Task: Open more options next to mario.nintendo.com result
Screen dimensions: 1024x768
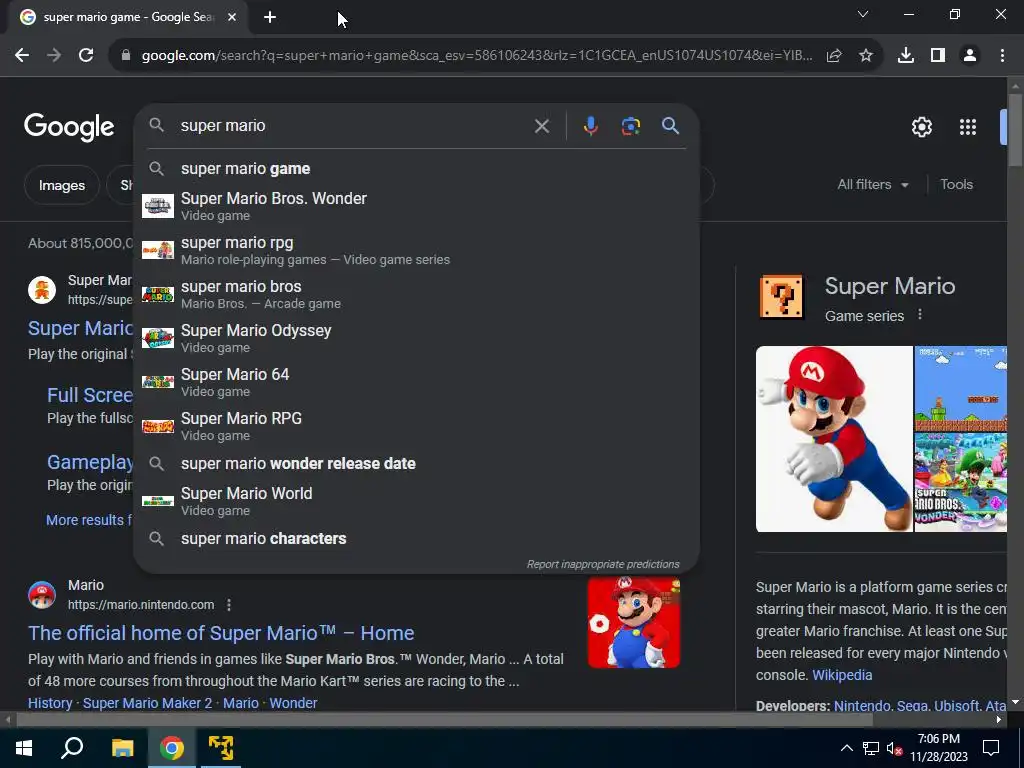Action: click(229, 605)
